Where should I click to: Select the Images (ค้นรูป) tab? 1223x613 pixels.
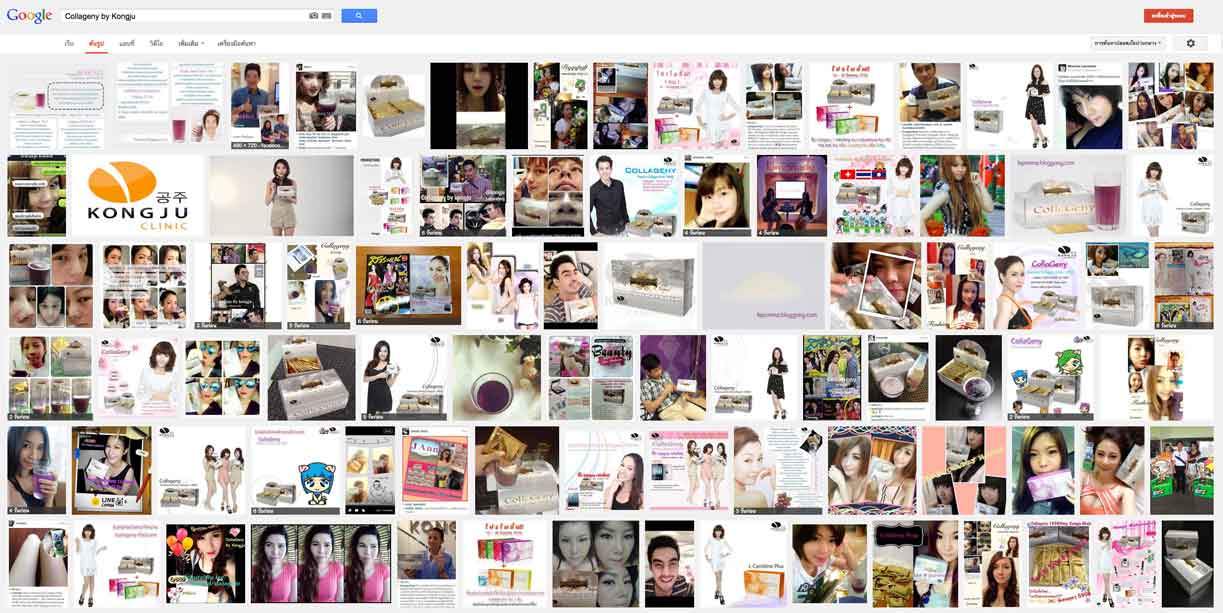click(96, 44)
